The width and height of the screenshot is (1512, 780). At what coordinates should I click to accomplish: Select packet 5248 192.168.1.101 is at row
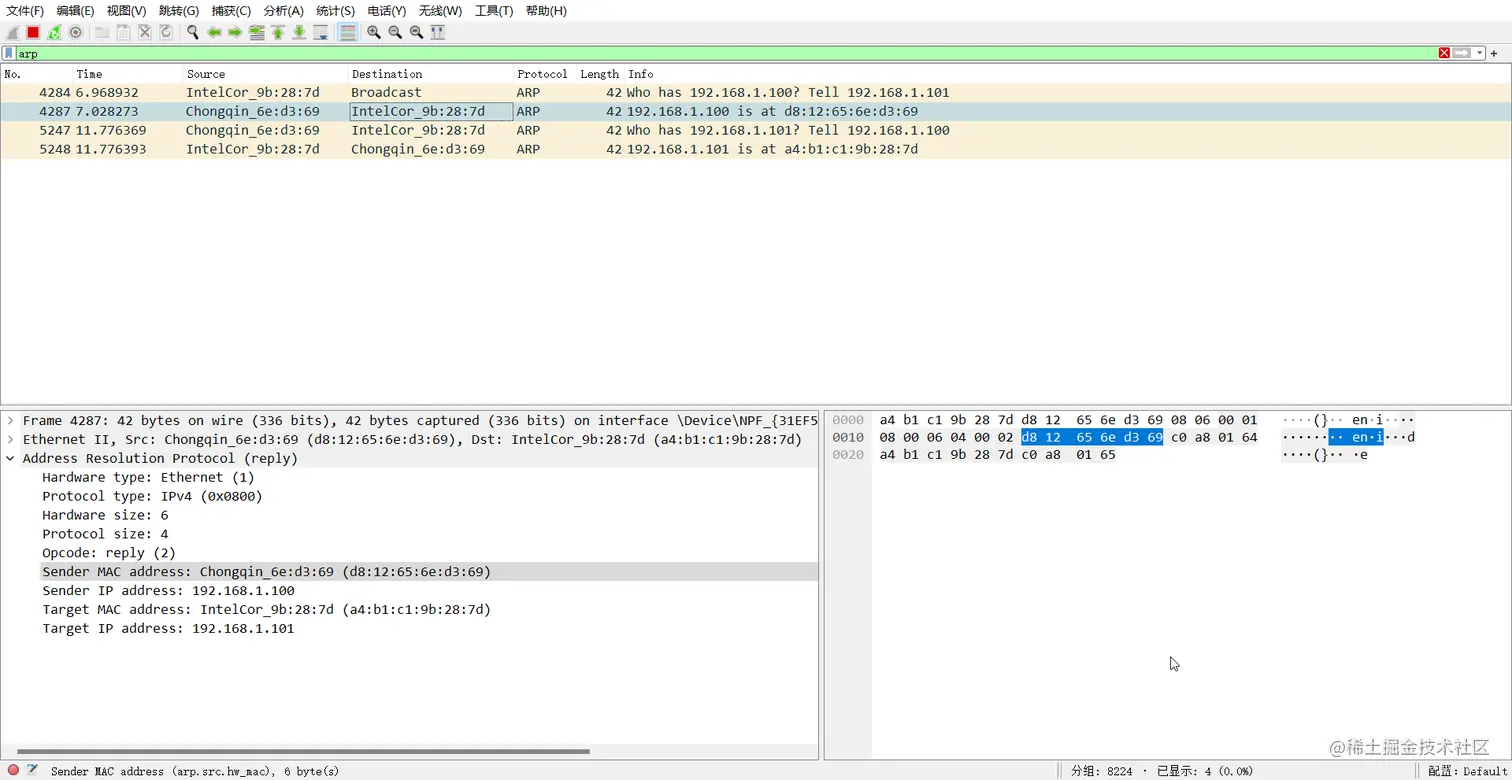click(x=755, y=149)
